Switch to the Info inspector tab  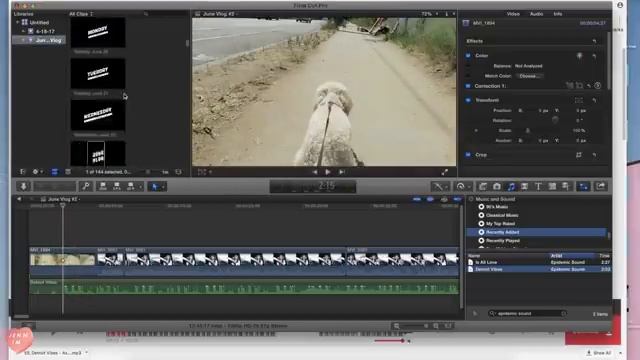(558, 14)
